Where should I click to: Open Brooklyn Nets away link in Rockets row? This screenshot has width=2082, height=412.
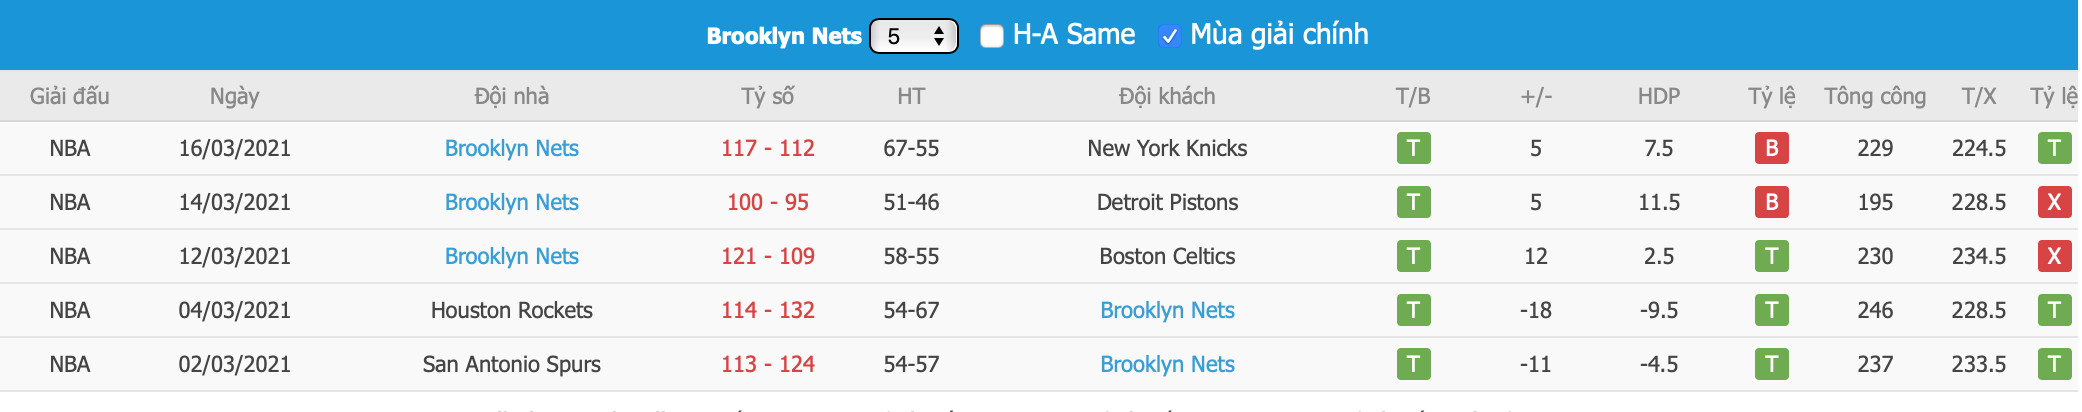[1167, 310]
